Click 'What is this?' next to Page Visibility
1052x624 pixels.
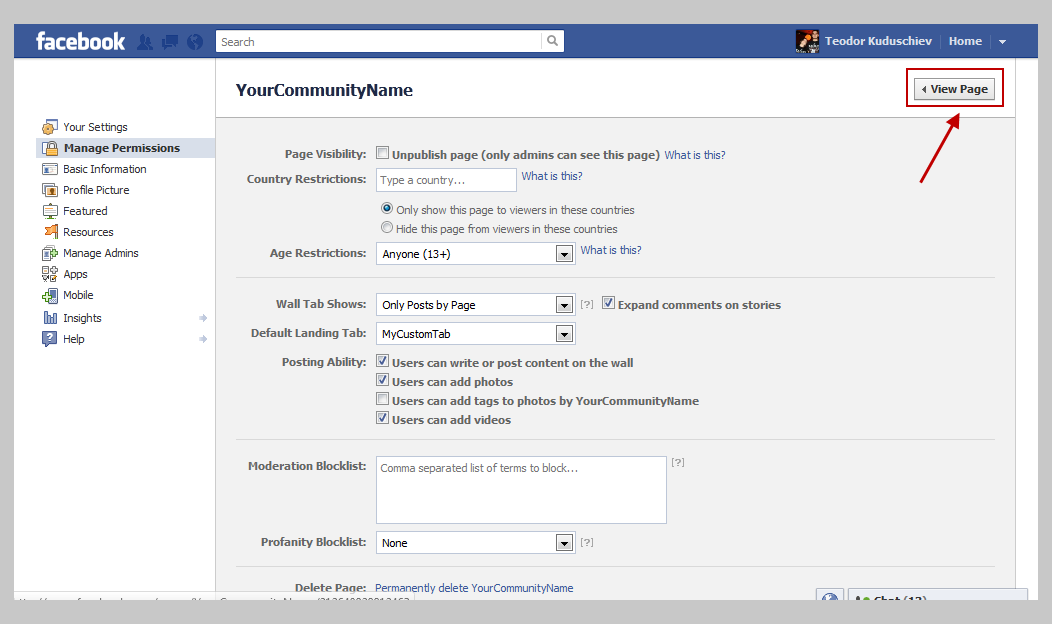pyautogui.click(x=694, y=155)
